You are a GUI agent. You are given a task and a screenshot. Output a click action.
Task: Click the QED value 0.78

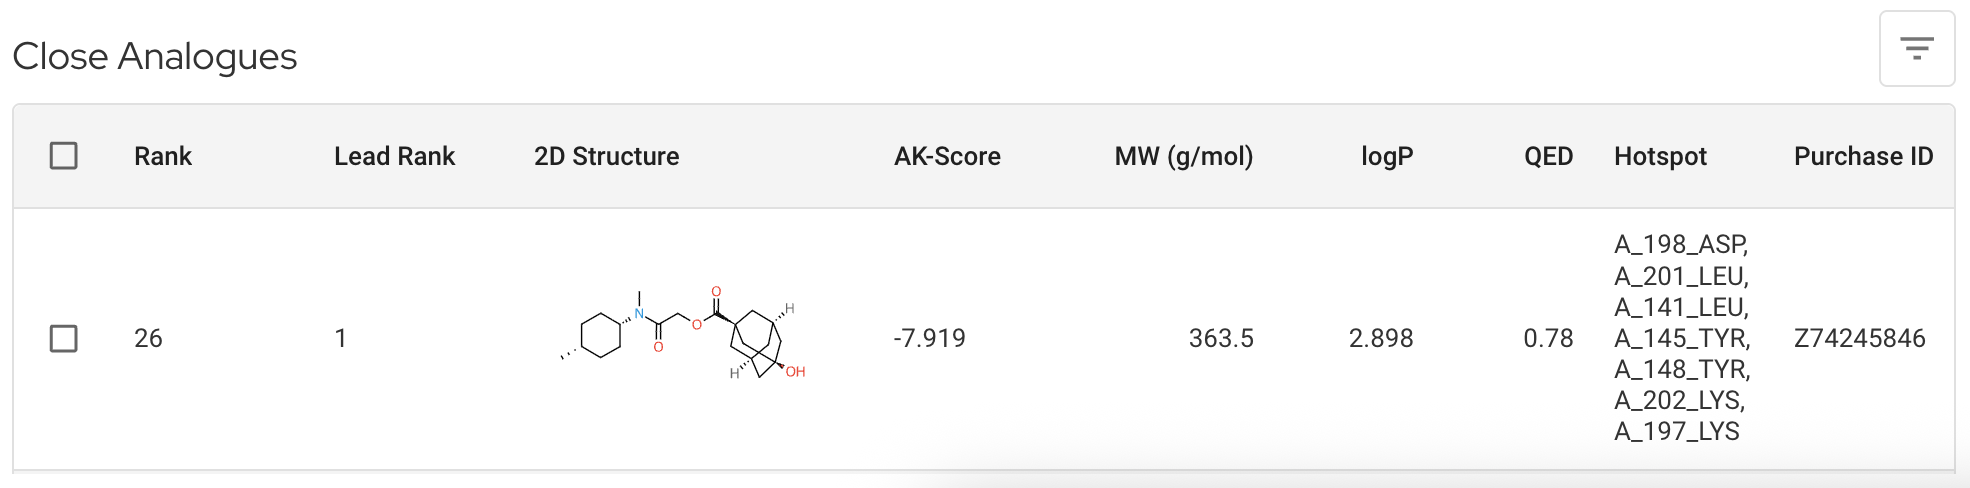pos(1548,339)
